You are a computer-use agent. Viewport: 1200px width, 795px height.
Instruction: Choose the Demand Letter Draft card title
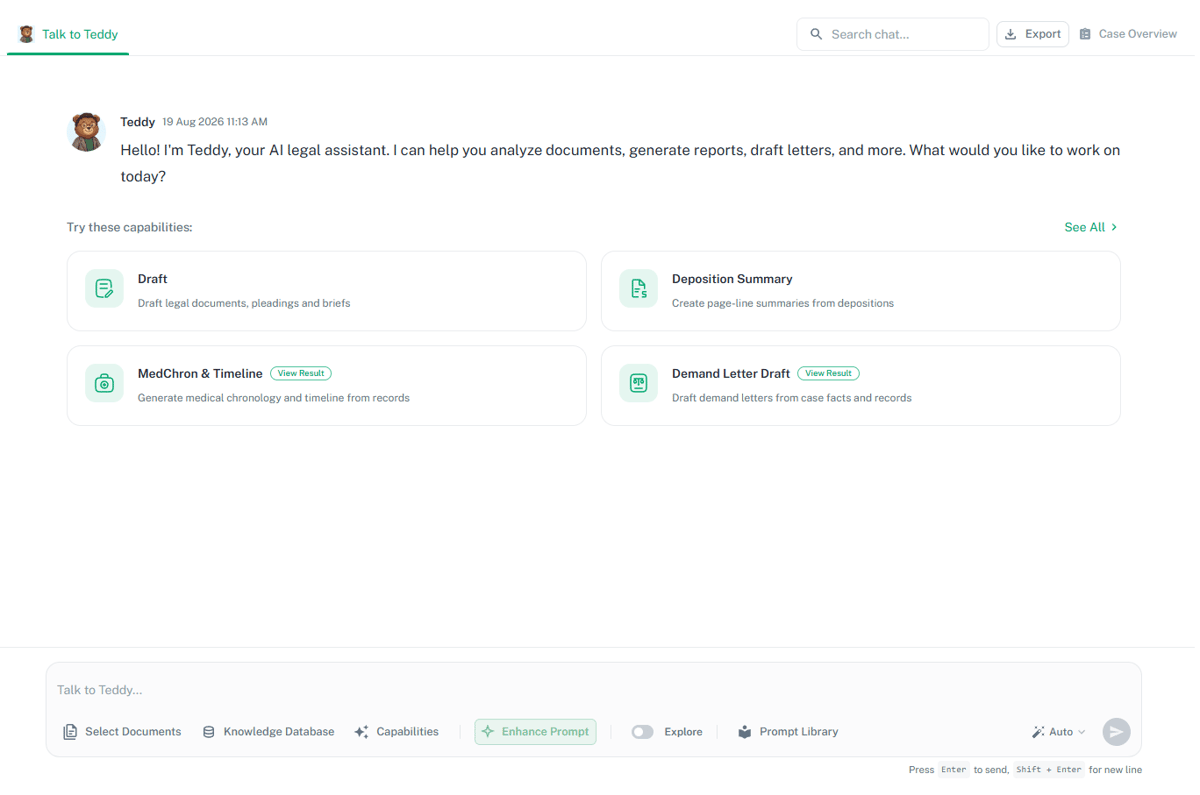[x=731, y=373]
